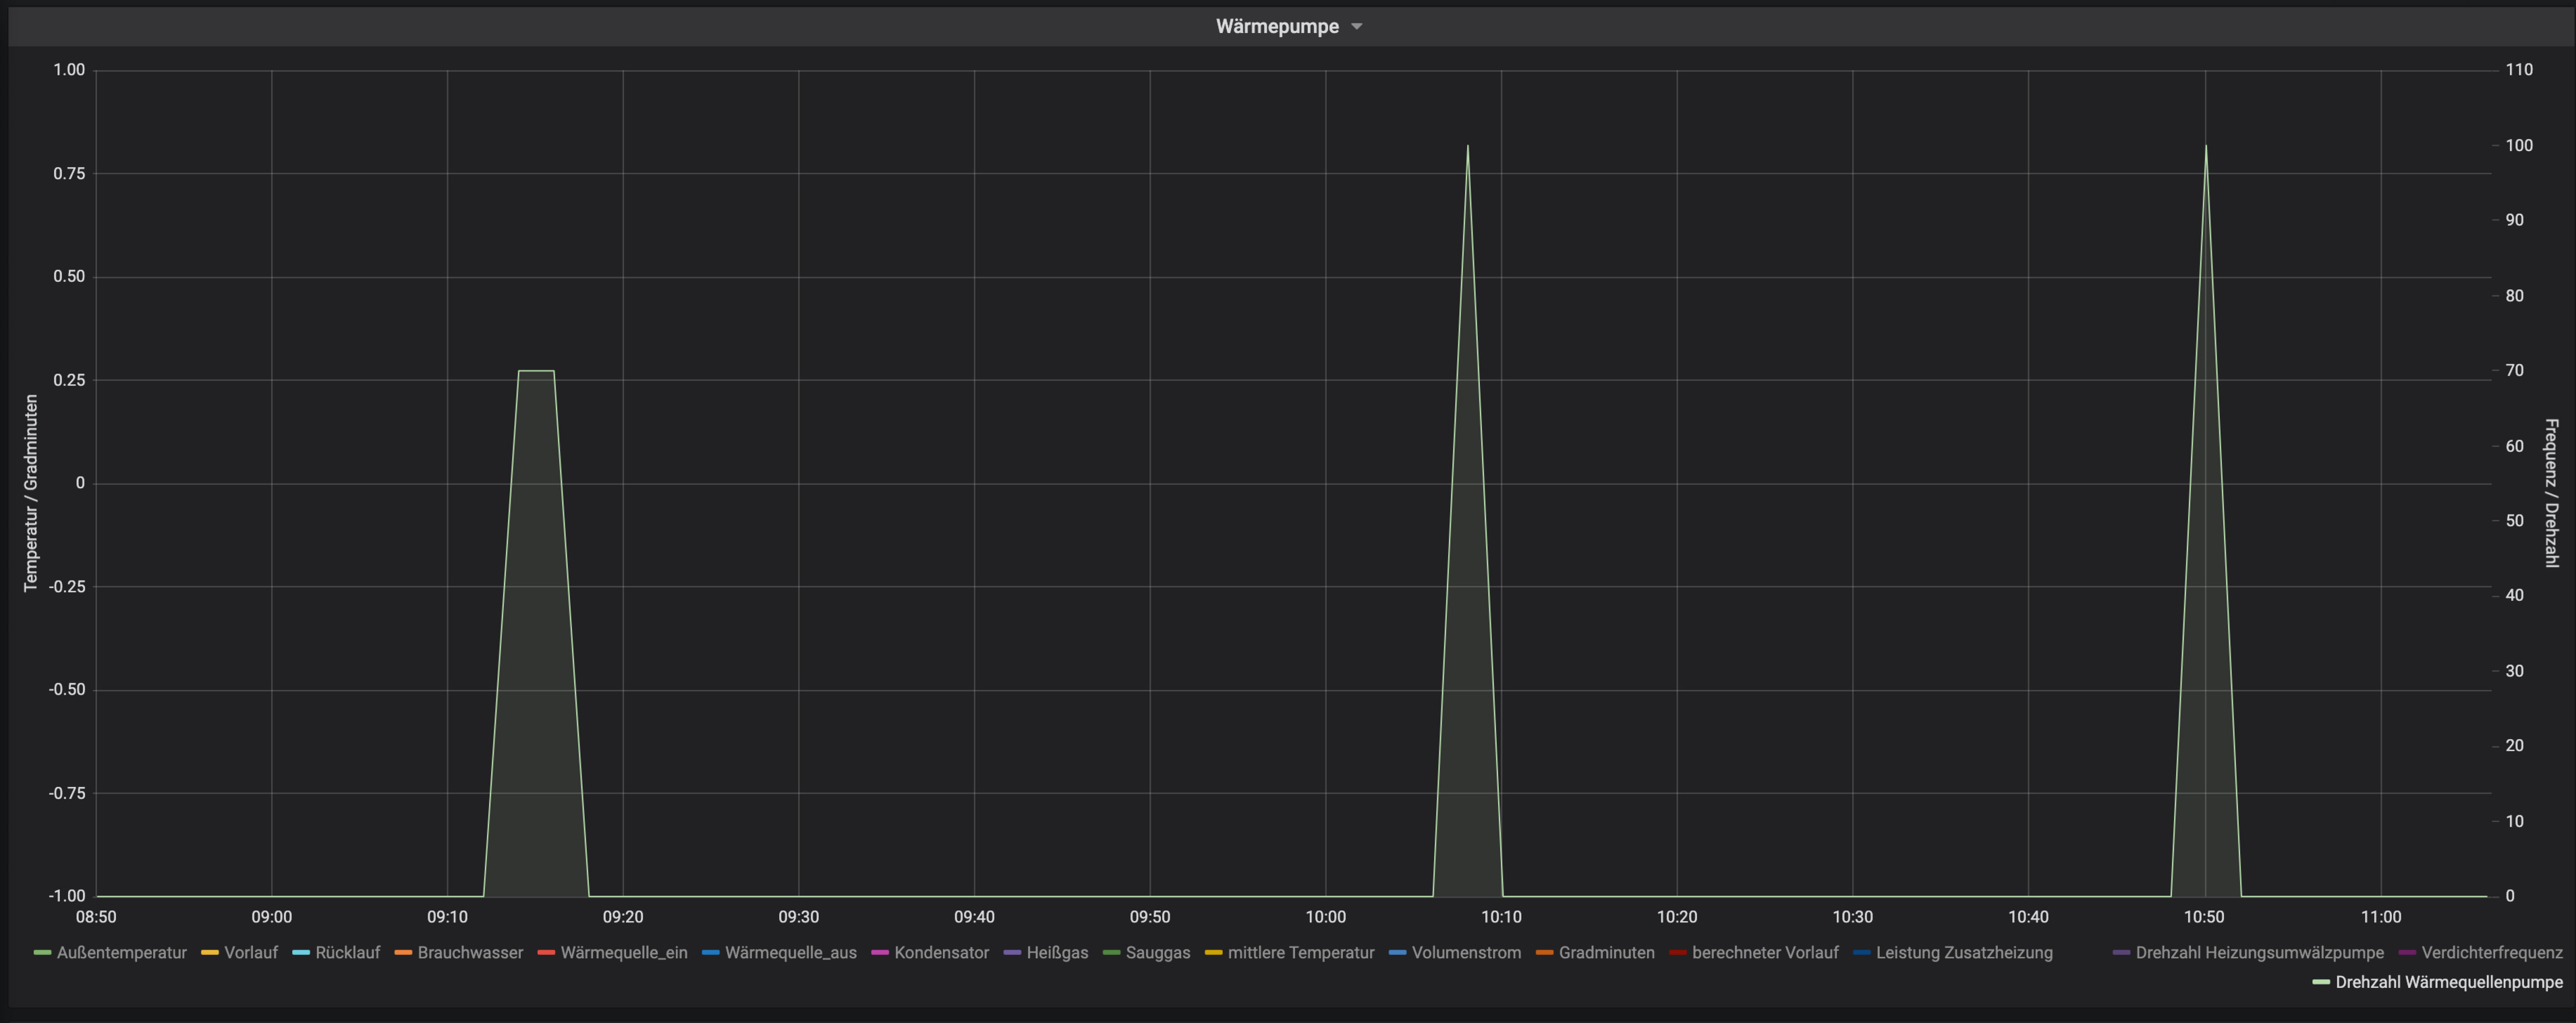Expand the caret beside the Wärmepumpe title

1357,27
